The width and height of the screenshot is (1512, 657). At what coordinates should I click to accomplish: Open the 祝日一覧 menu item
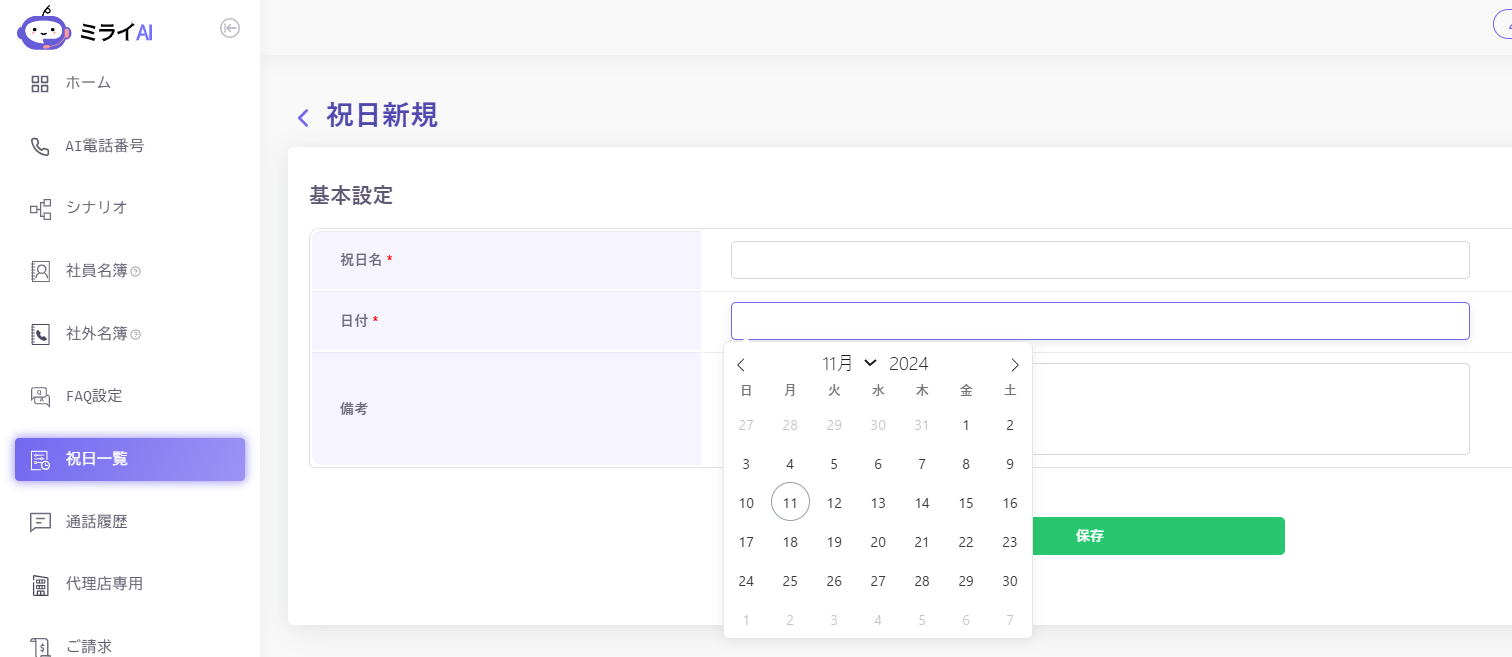point(130,459)
